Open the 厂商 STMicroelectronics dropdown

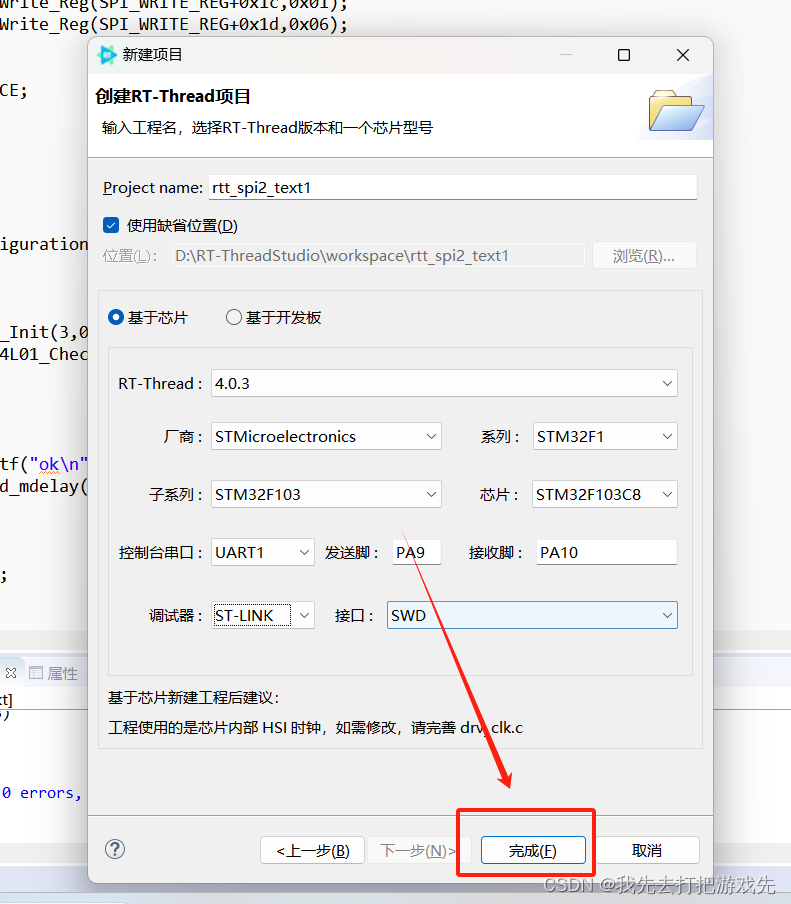(x=326, y=436)
